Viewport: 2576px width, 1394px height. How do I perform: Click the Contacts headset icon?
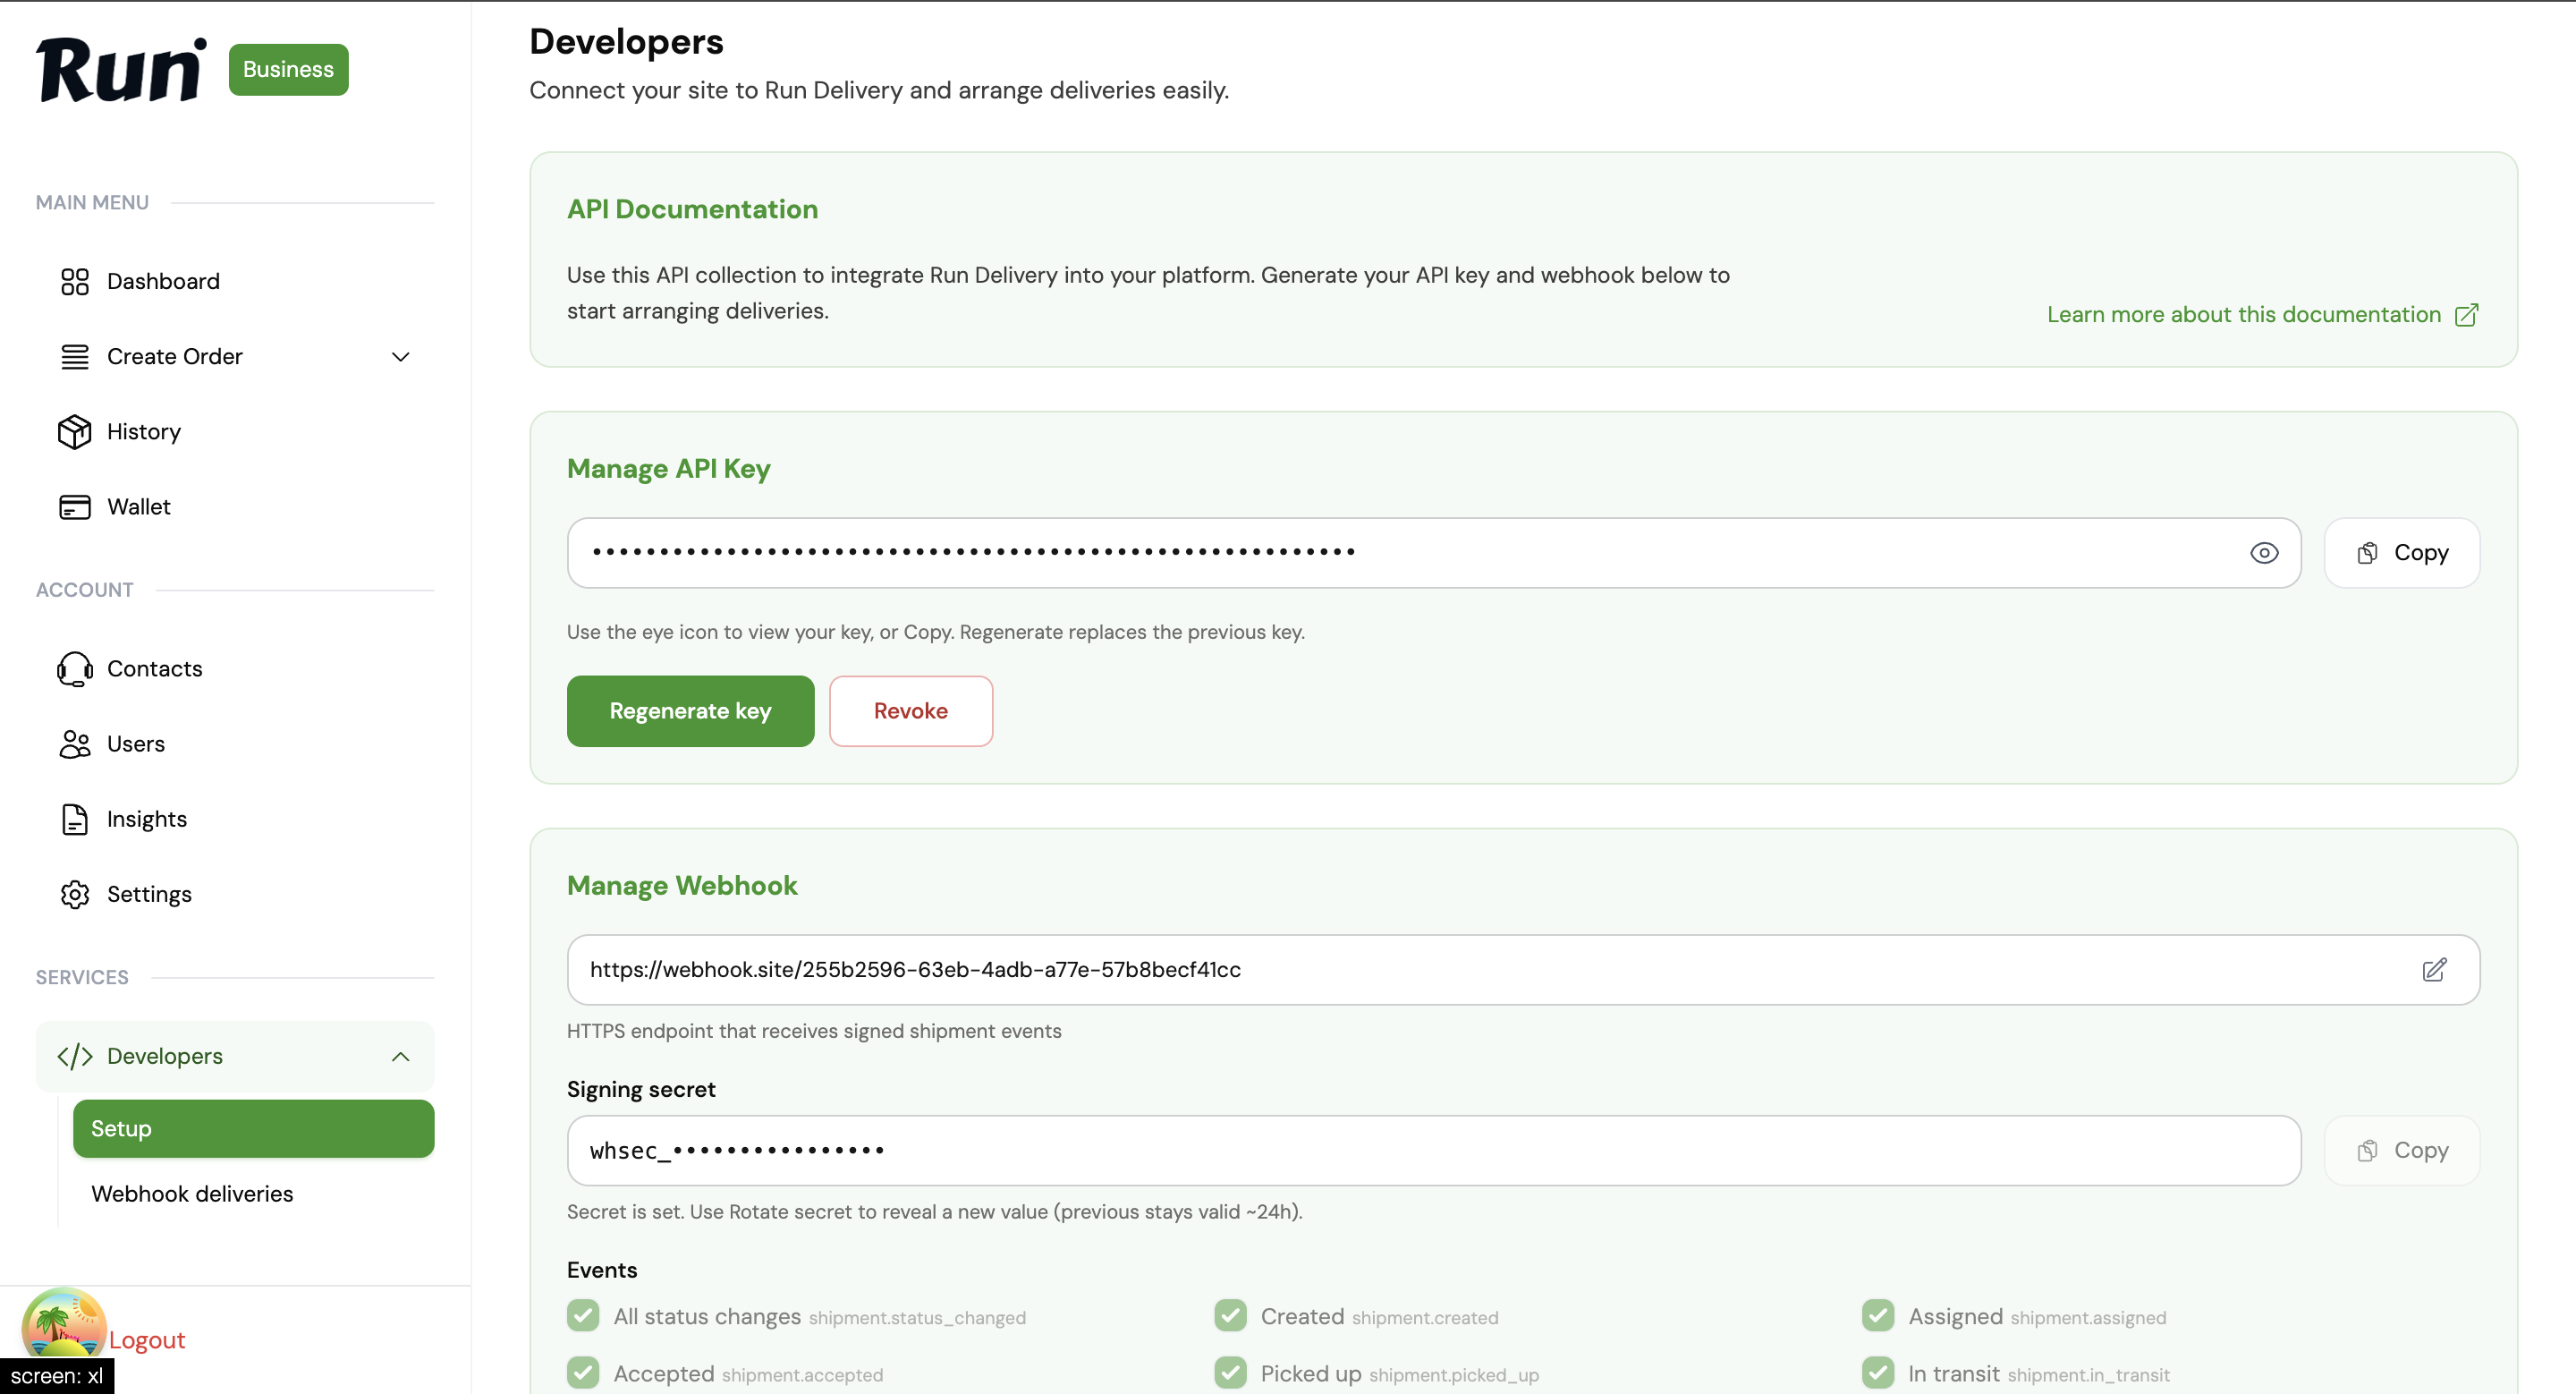point(75,669)
